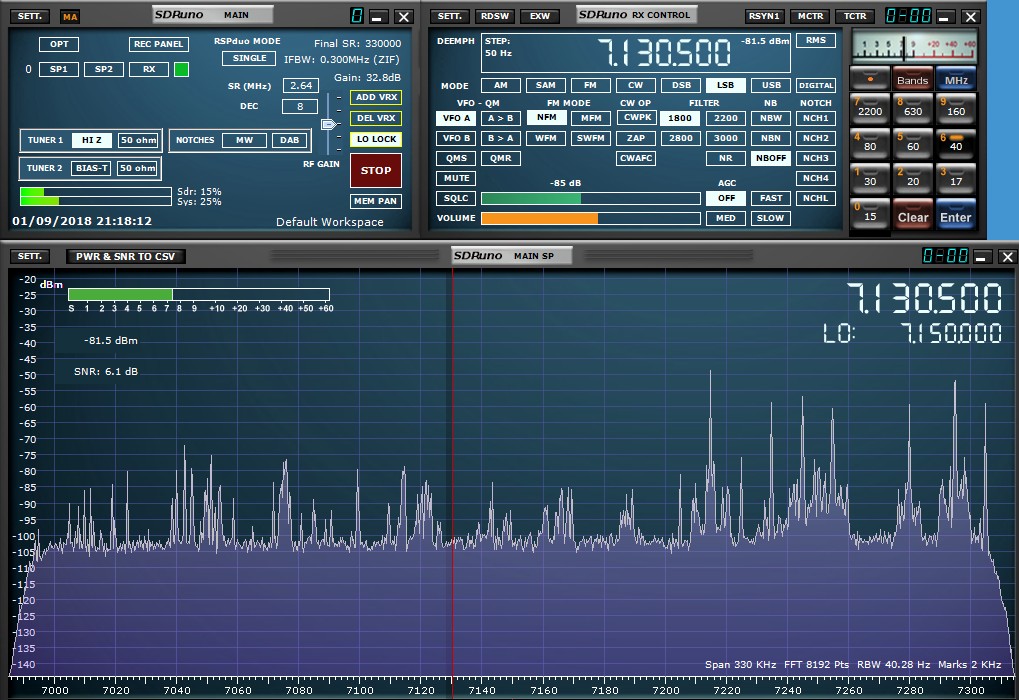Screen dimensions: 1019x700
Task: Click the green status indicator beside RX
Action: click(x=181, y=69)
